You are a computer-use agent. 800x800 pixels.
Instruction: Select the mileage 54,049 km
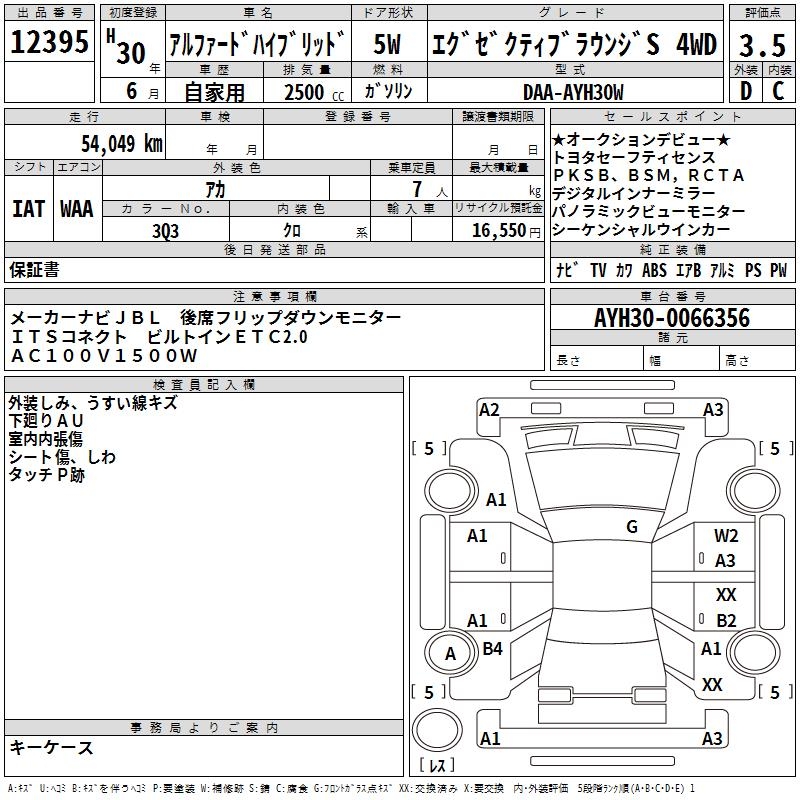tap(122, 144)
